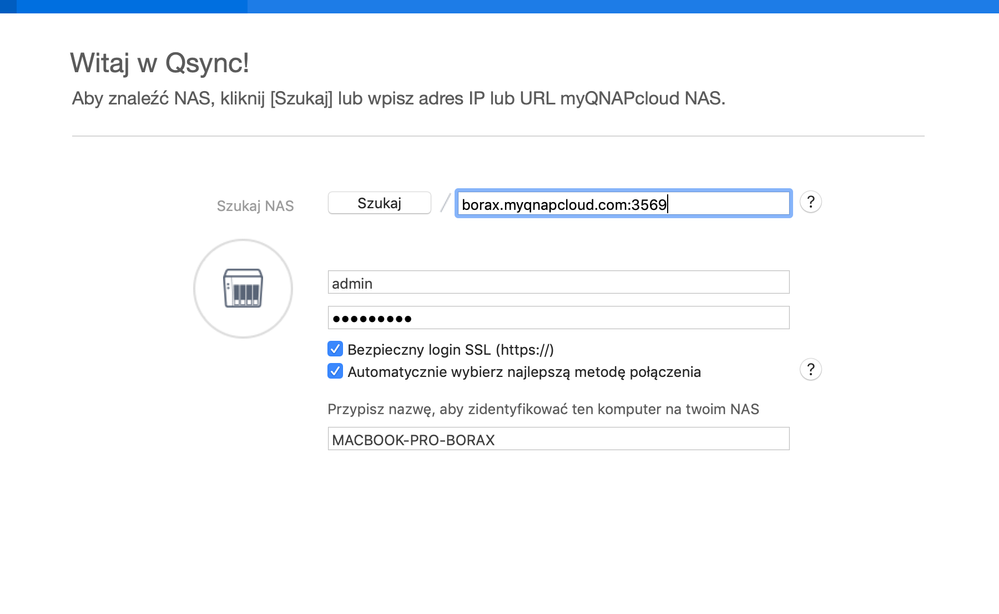The image size is (999, 614).
Task: Open help beside automatic connection method option
Action: [x=810, y=370]
